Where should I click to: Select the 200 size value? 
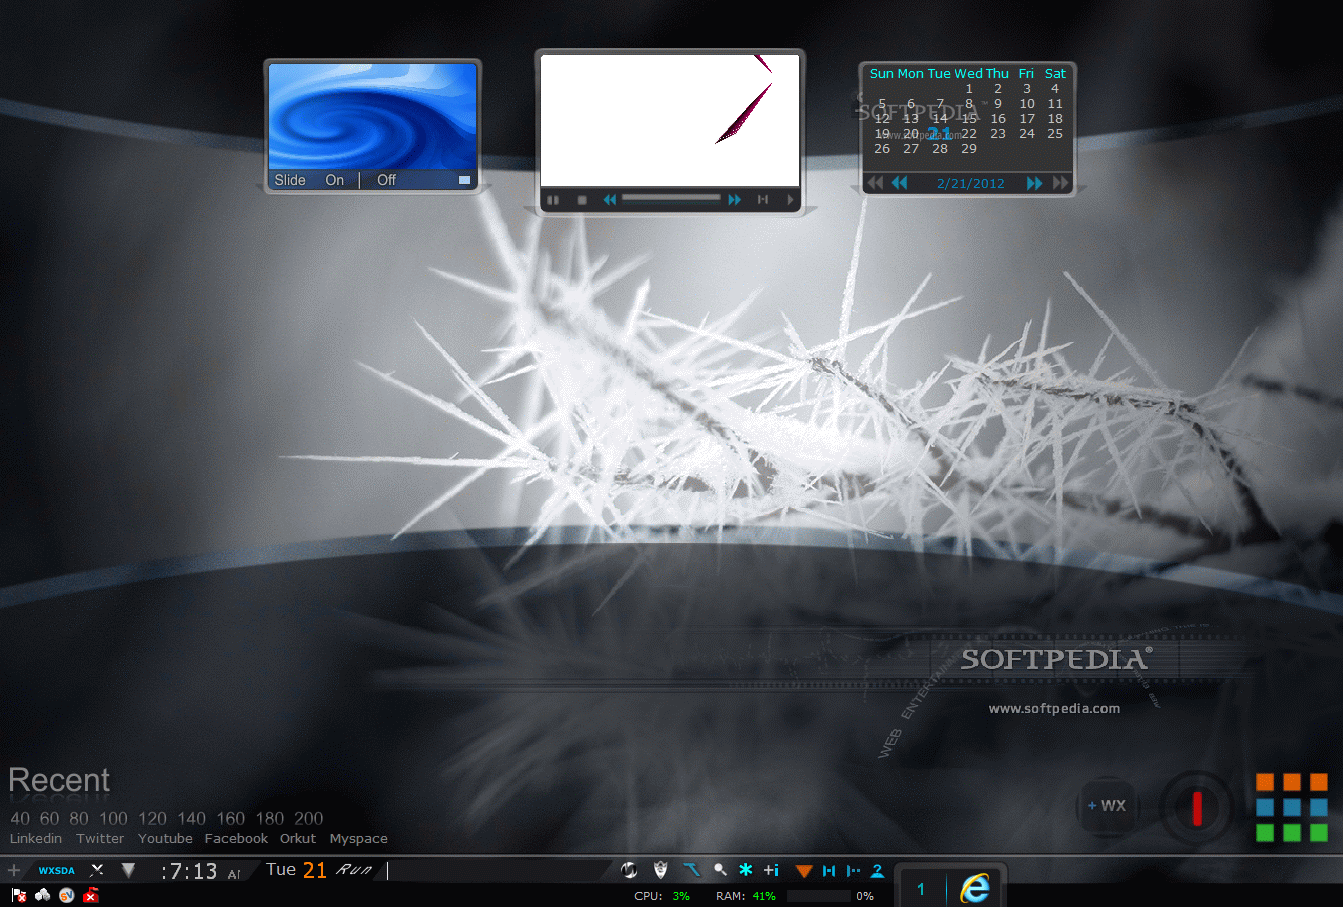tap(309, 818)
